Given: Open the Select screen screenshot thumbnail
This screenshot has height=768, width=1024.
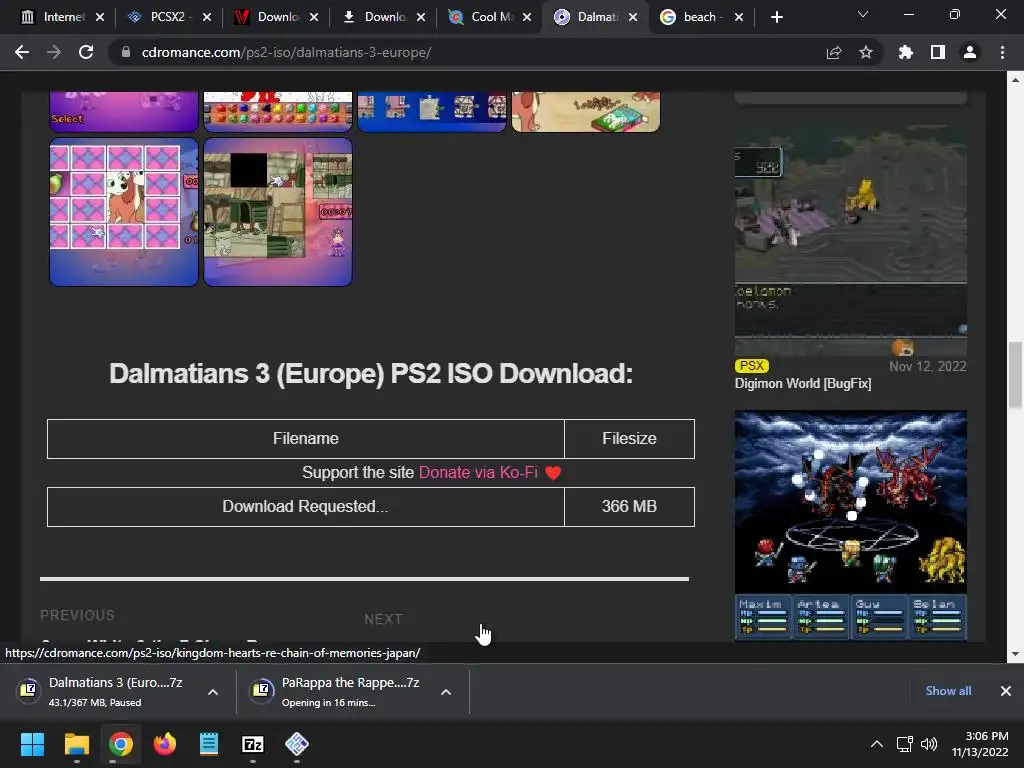Looking at the screenshot, I should [x=124, y=111].
